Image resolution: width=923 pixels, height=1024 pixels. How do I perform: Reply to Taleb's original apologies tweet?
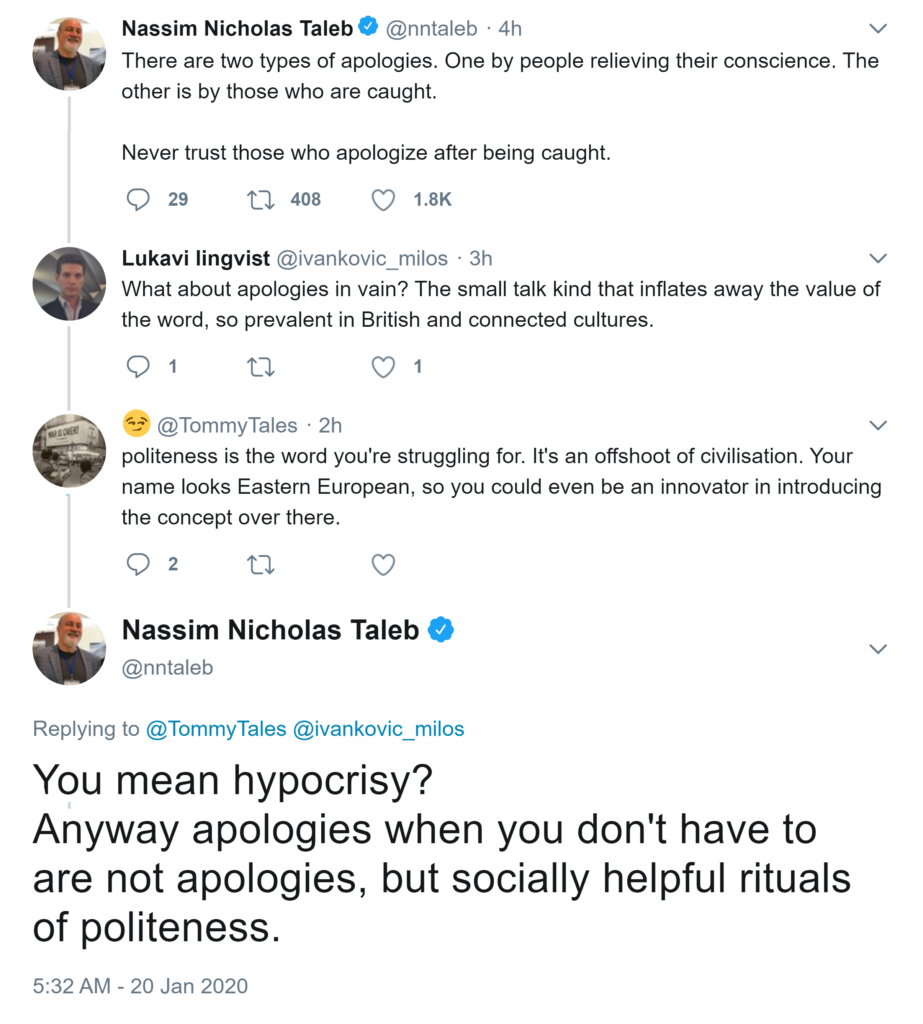[138, 200]
